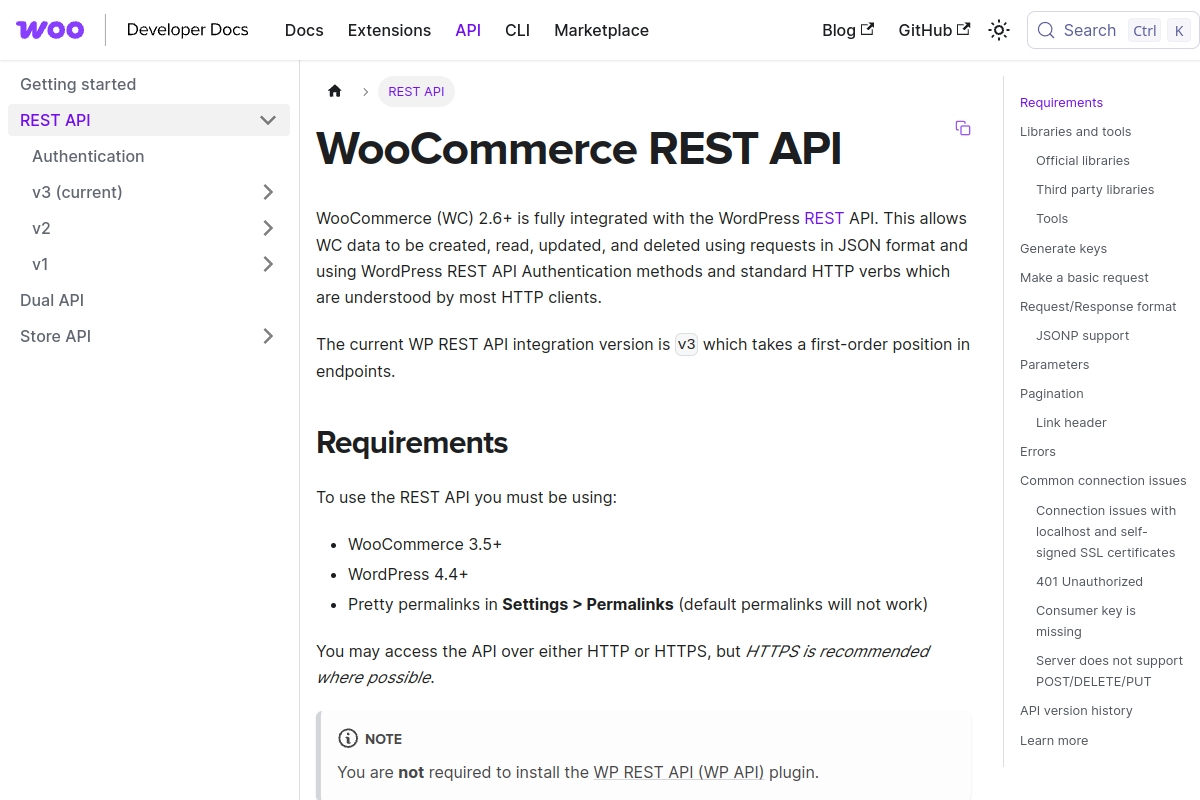This screenshot has height=800, width=1200.
Task: Jump to Pagination section
Action: pyautogui.click(x=1051, y=393)
